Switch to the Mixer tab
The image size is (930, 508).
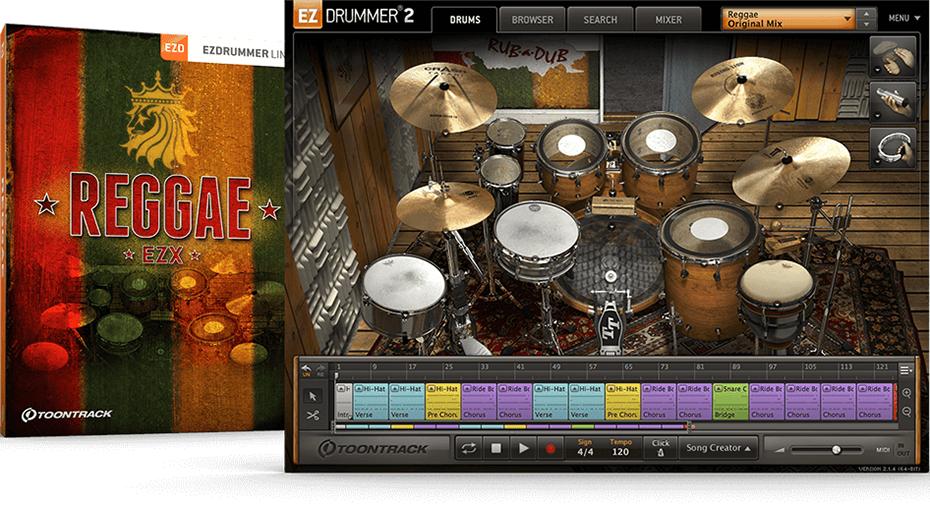click(x=668, y=19)
